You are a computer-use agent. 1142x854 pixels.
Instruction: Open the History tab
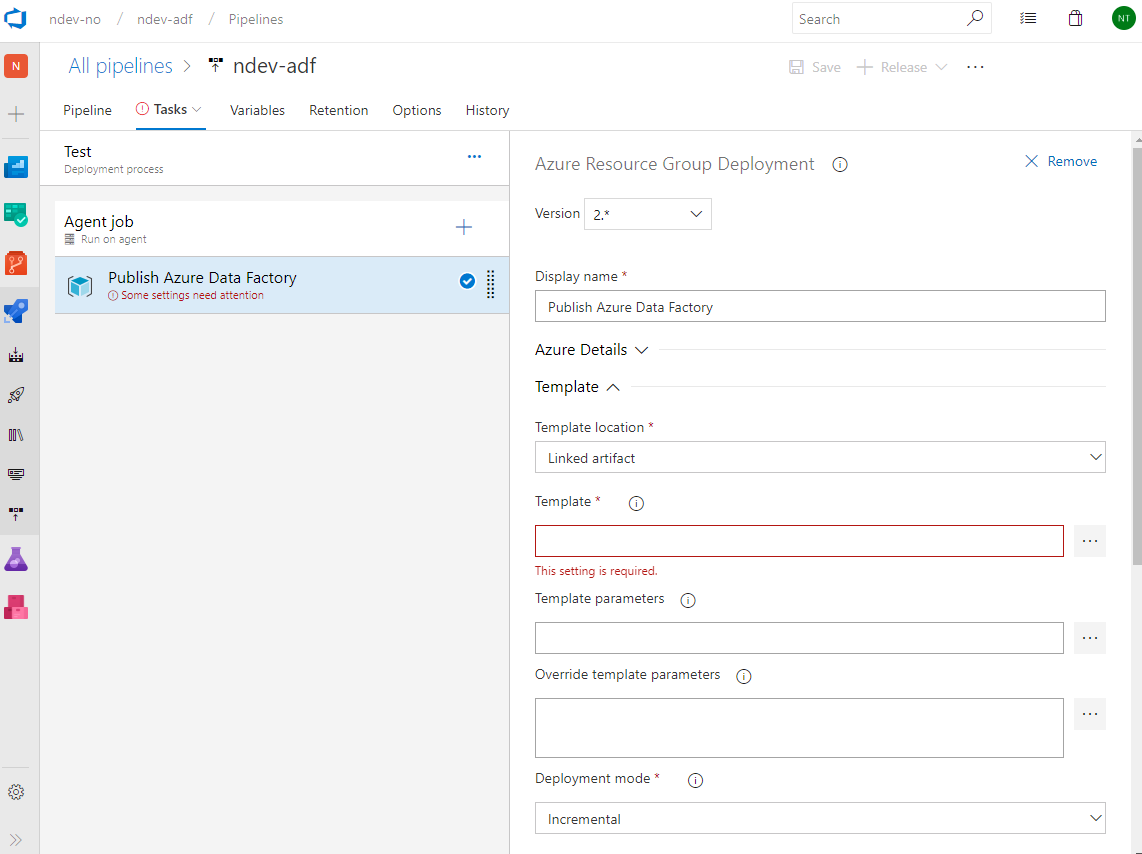coord(487,110)
